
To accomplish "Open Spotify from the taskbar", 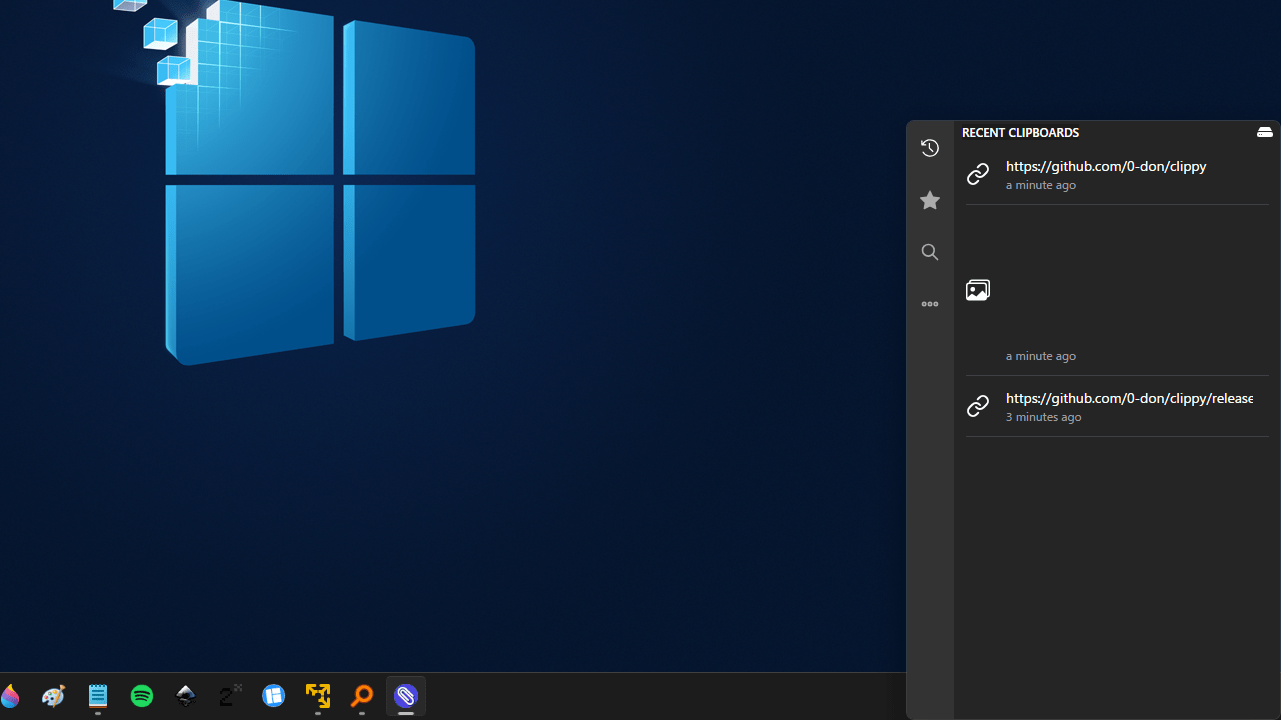I will pyautogui.click(x=142, y=696).
